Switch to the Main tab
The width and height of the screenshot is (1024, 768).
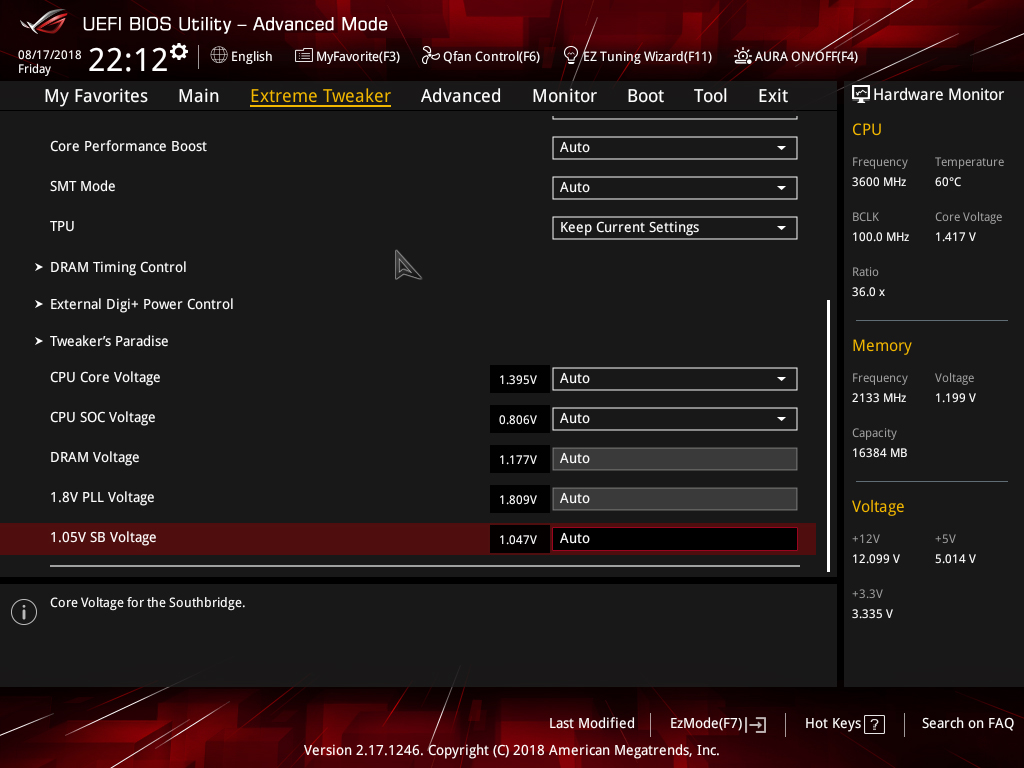(199, 96)
